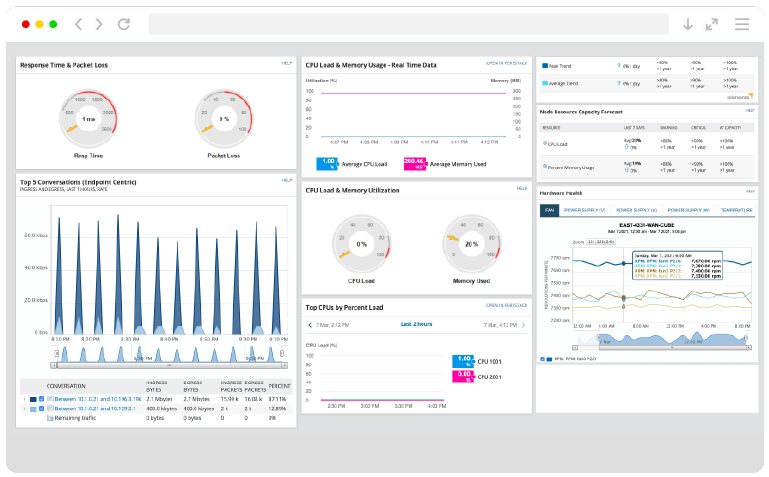Click right scroll arrow of Hardware Health navigator

749,348
